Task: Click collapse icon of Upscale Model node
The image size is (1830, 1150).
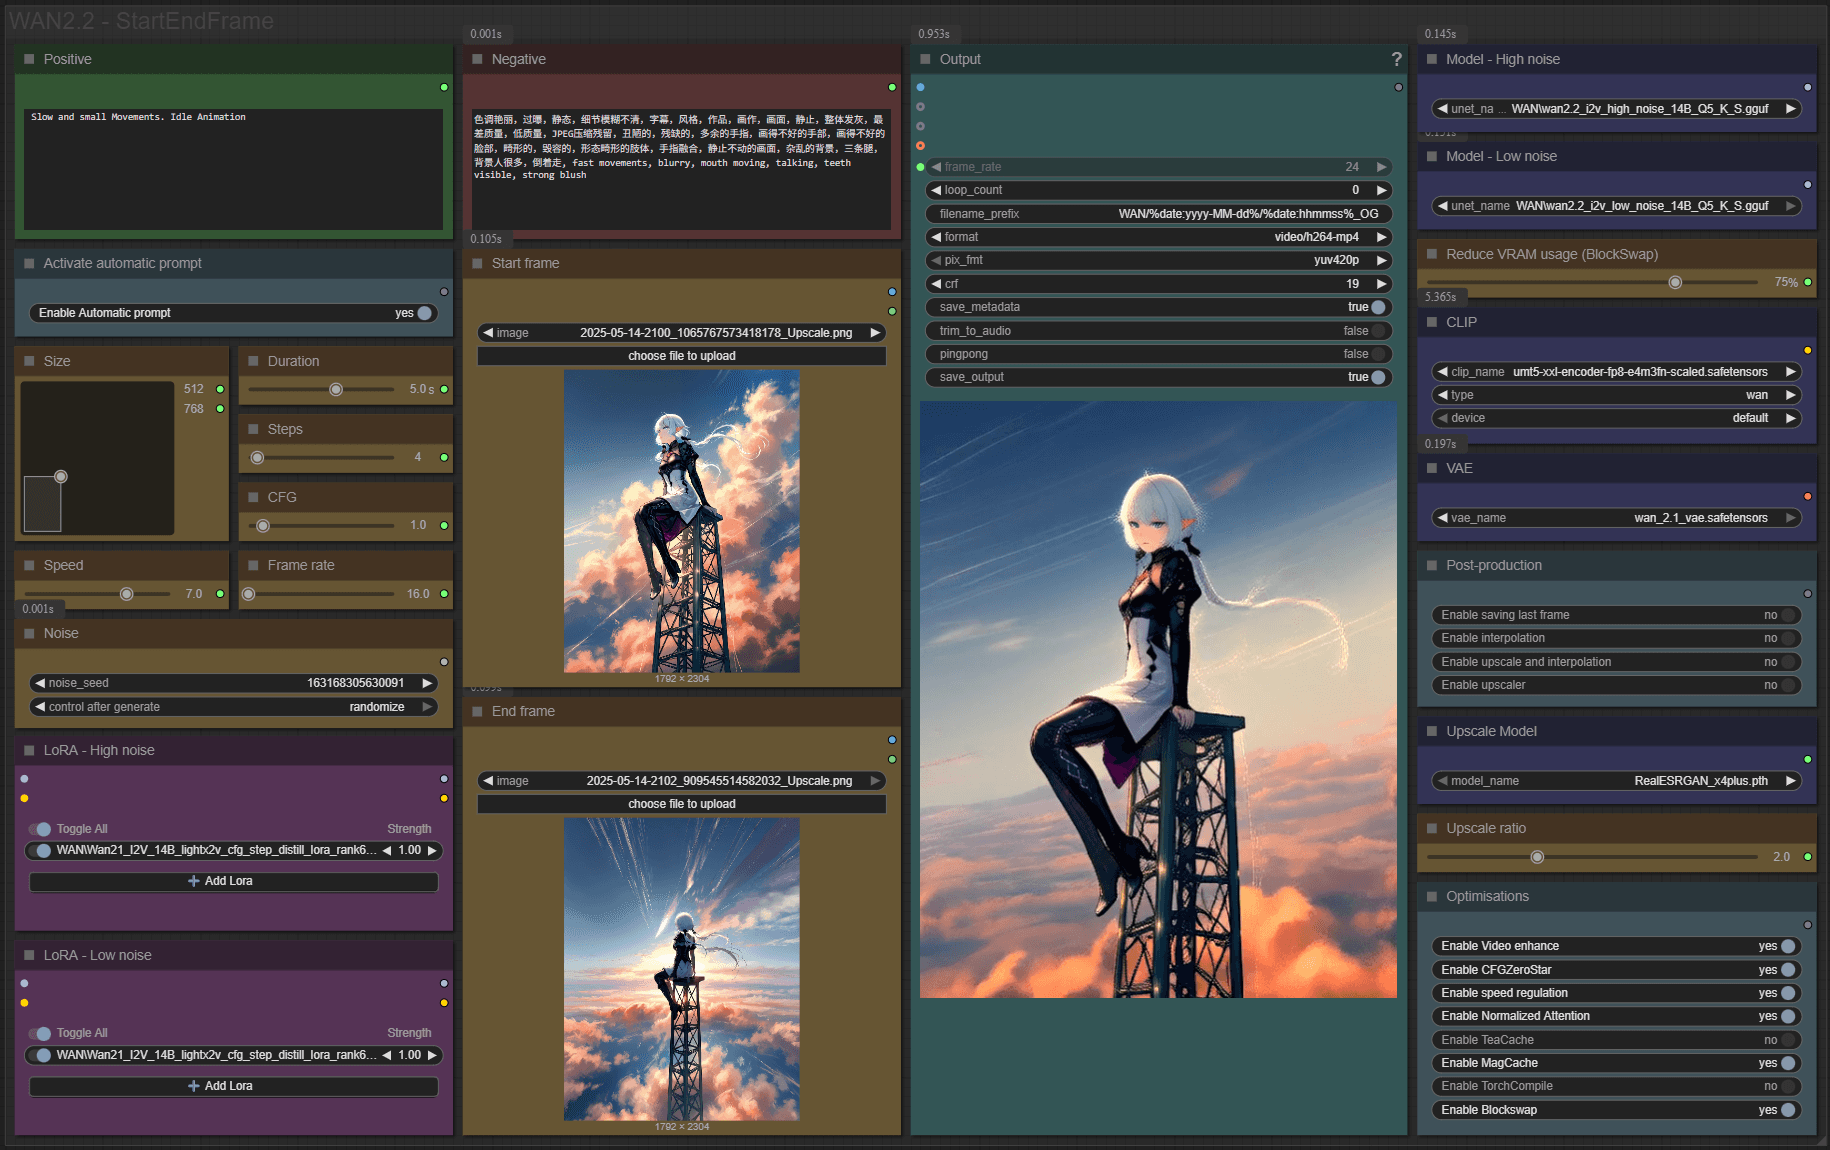Action: [1432, 731]
